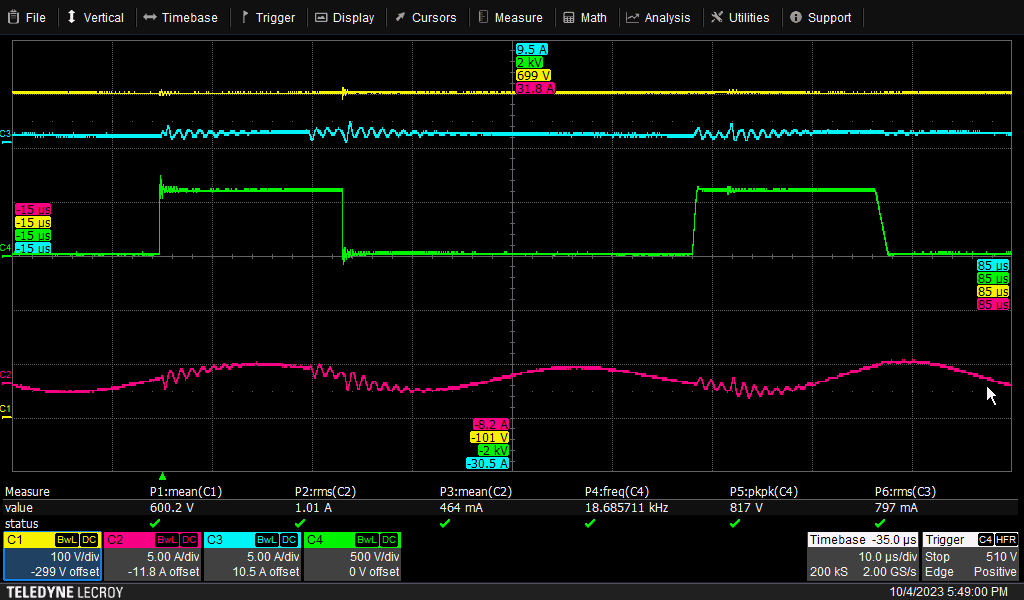The height and width of the screenshot is (600, 1024).
Task: Click the trigger C4 source badge
Action: [x=985, y=539]
